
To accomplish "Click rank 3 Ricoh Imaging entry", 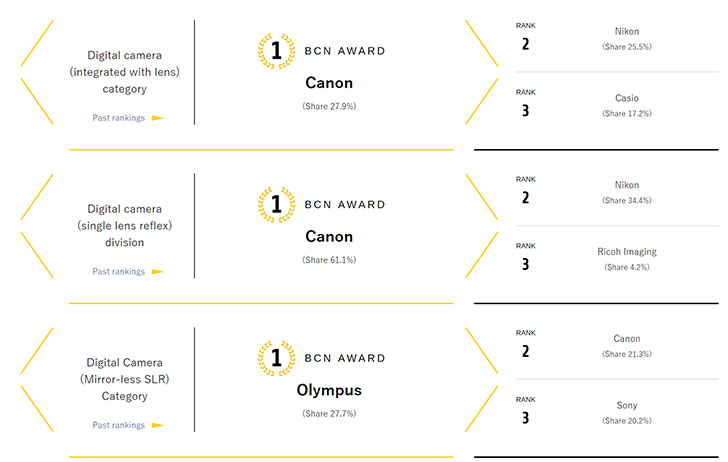I will 617,259.
